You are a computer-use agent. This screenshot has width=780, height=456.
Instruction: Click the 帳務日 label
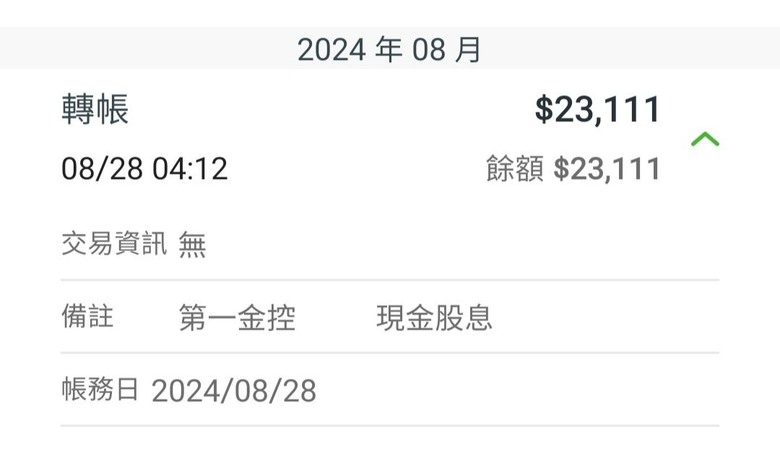100,389
